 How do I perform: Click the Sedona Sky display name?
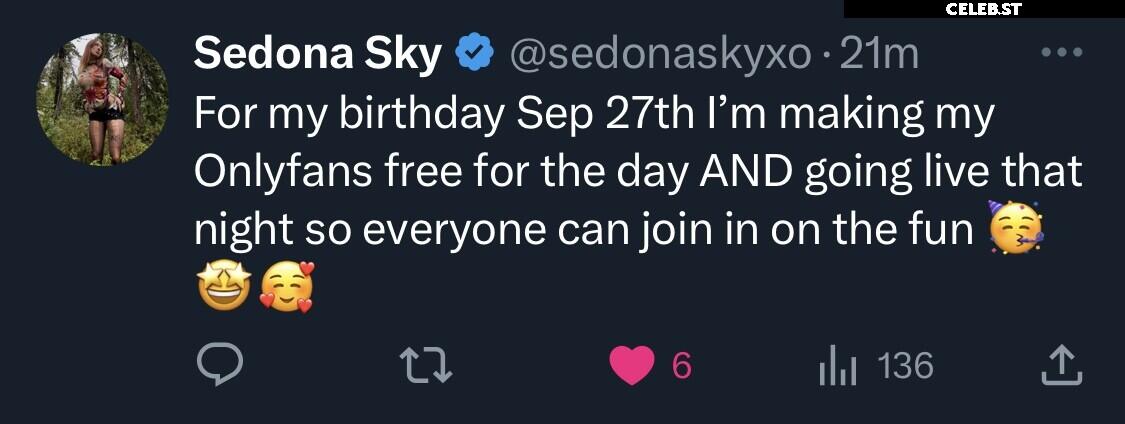(317, 55)
